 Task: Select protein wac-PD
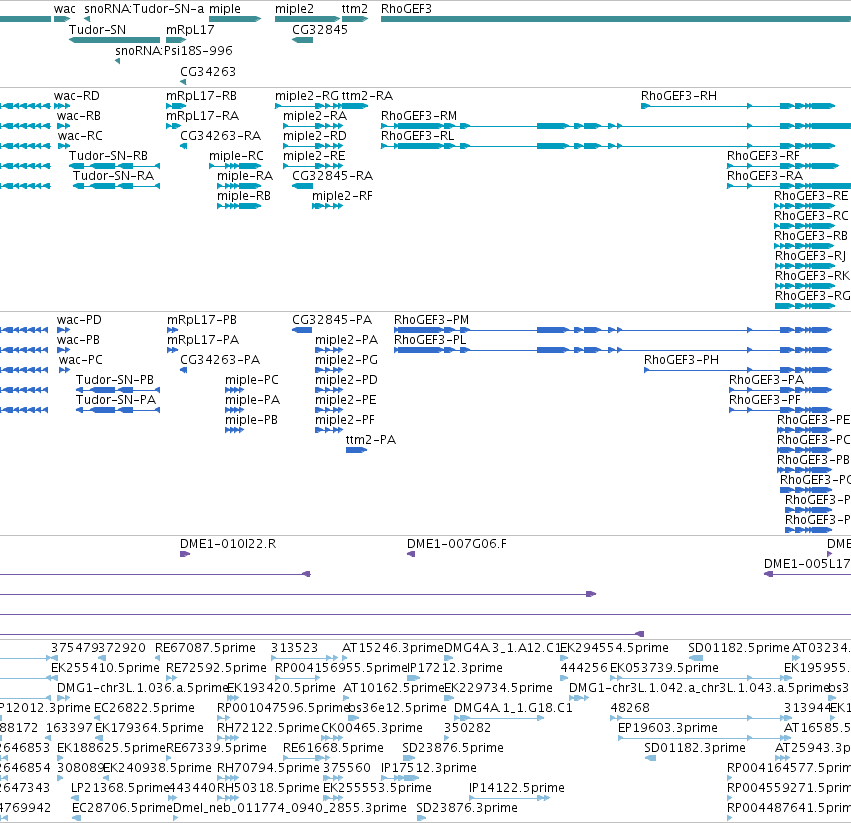(x=63, y=330)
